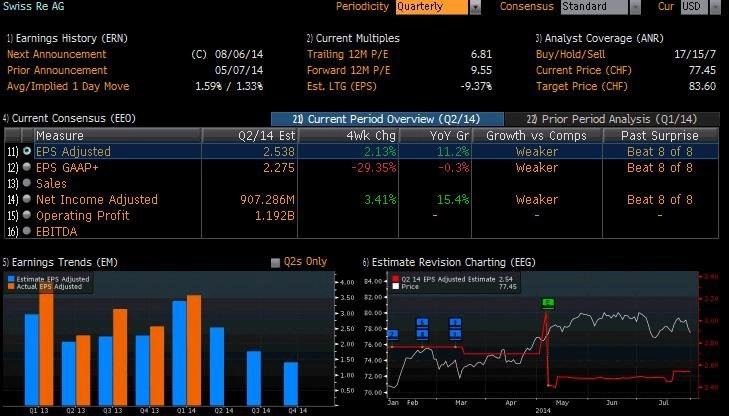Click the Swiss Re AG security name
Viewport: 729px width, 416px height.
coord(33,7)
